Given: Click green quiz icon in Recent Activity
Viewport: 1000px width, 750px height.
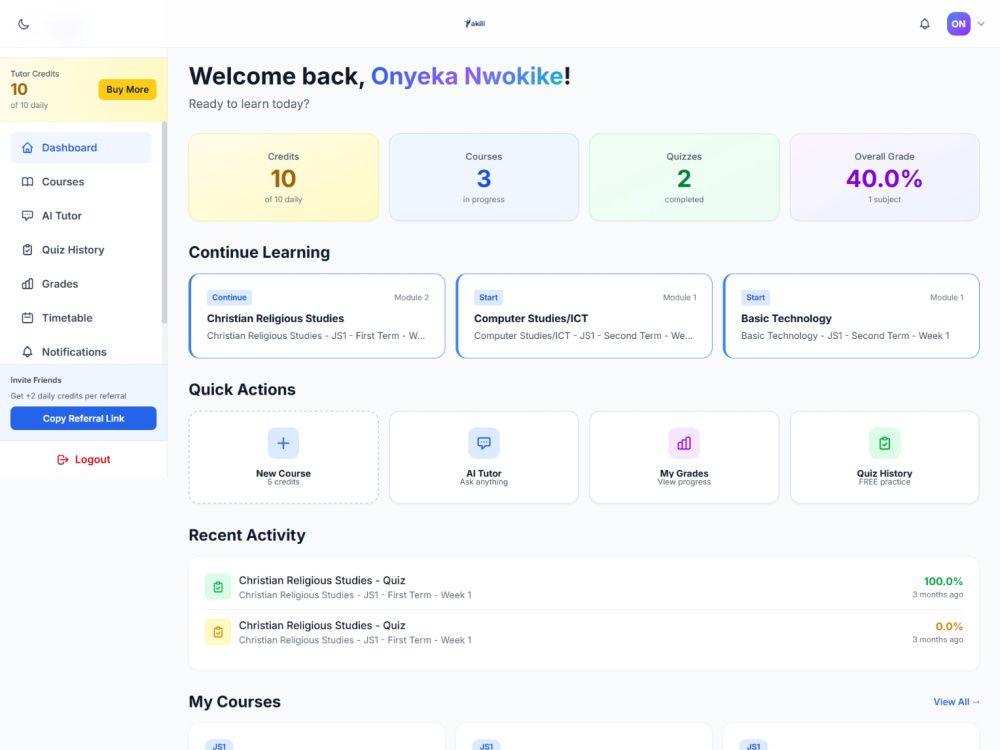Looking at the screenshot, I should [218, 587].
